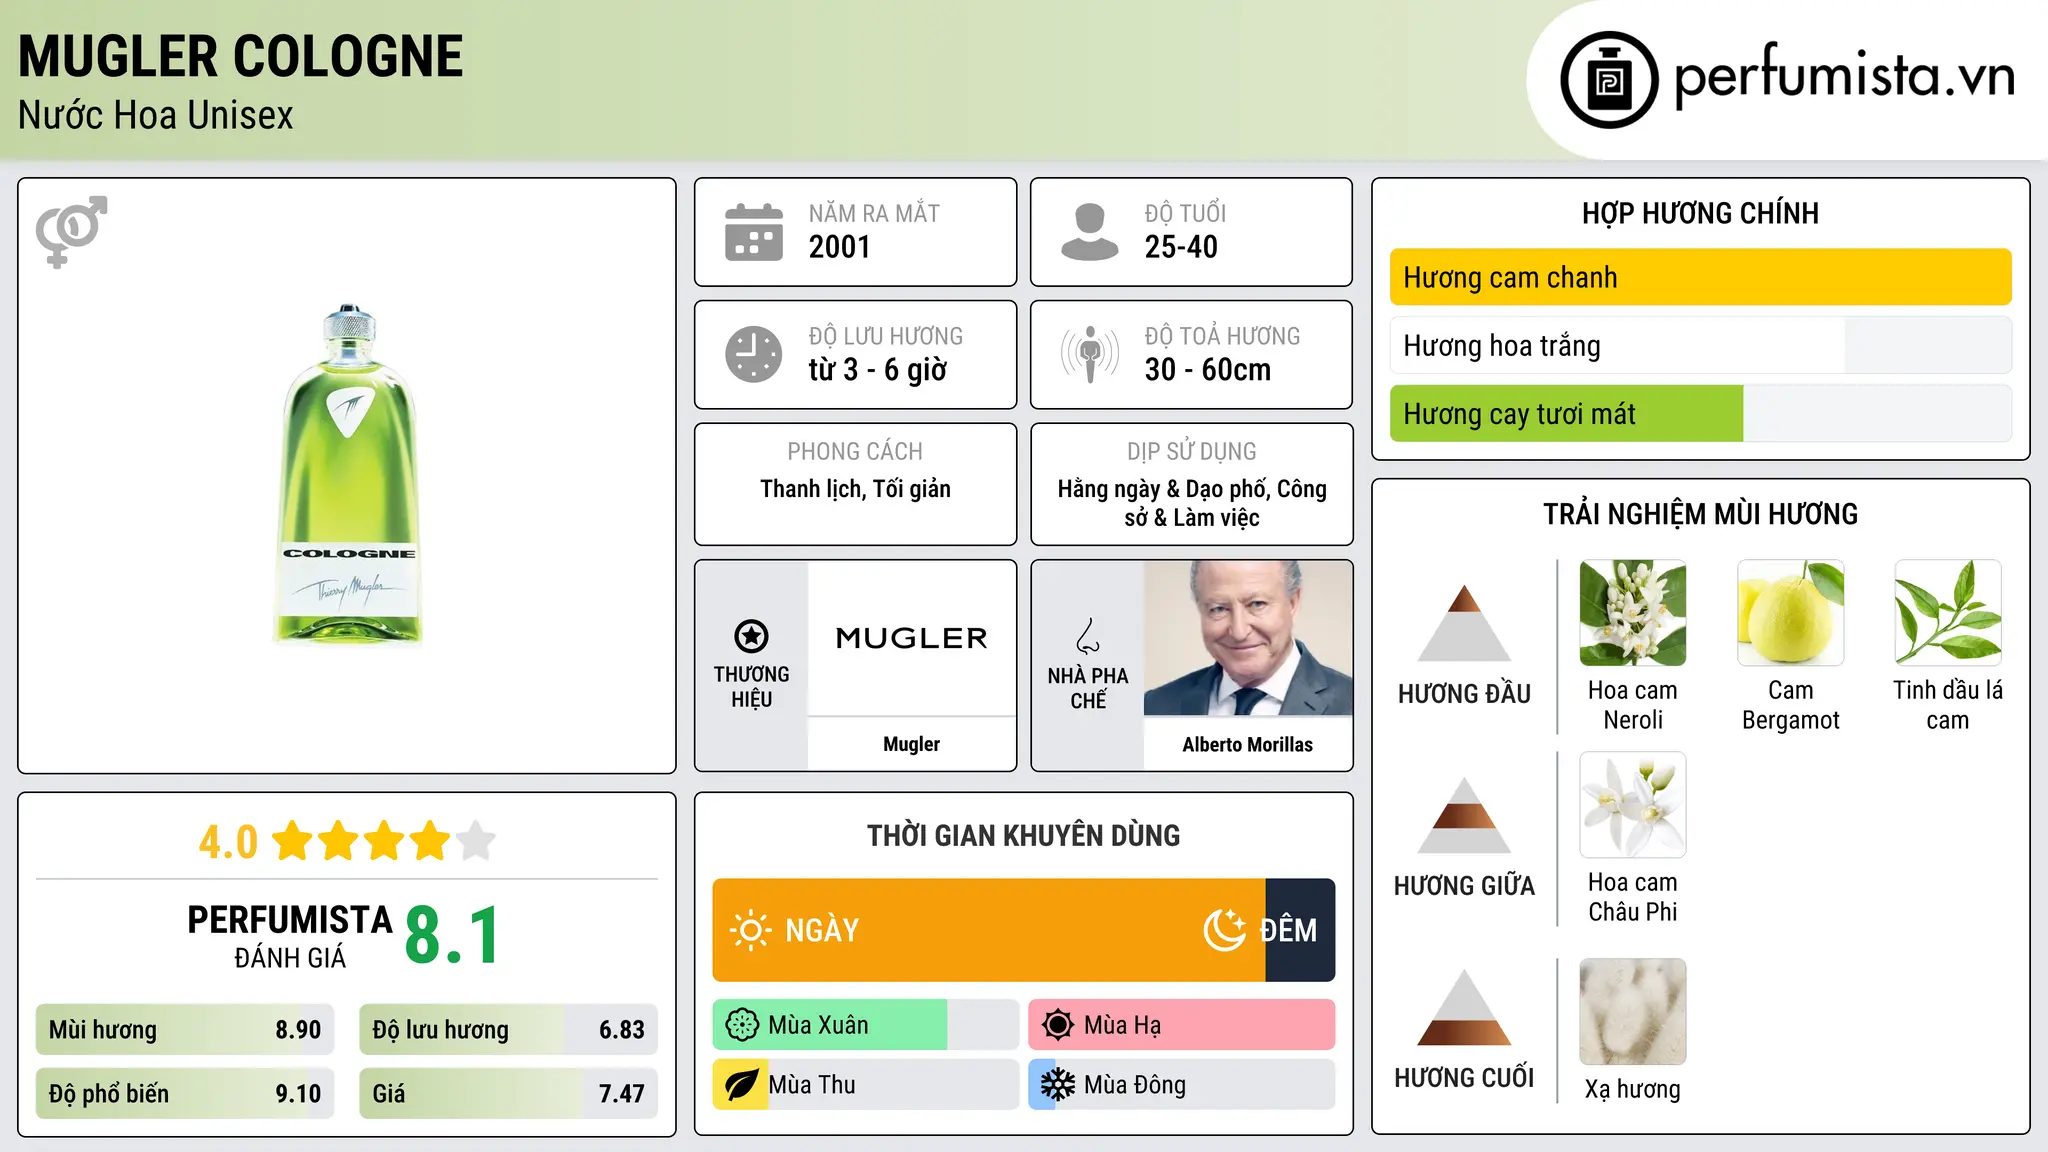Open the Mugler Cologne bottle image
The height and width of the screenshot is (1152, 2048).
tap(347, 474)
